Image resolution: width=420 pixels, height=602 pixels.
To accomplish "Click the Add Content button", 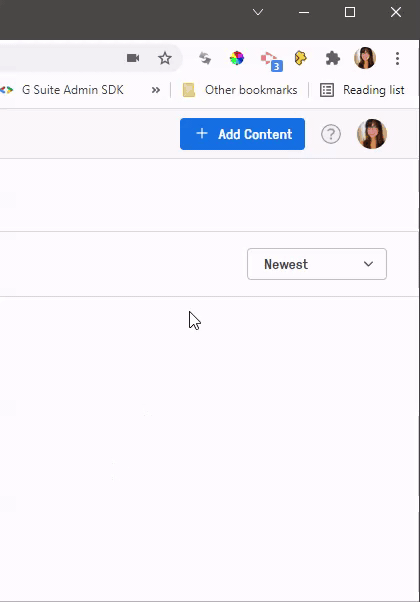I will (x=242, y=134).
